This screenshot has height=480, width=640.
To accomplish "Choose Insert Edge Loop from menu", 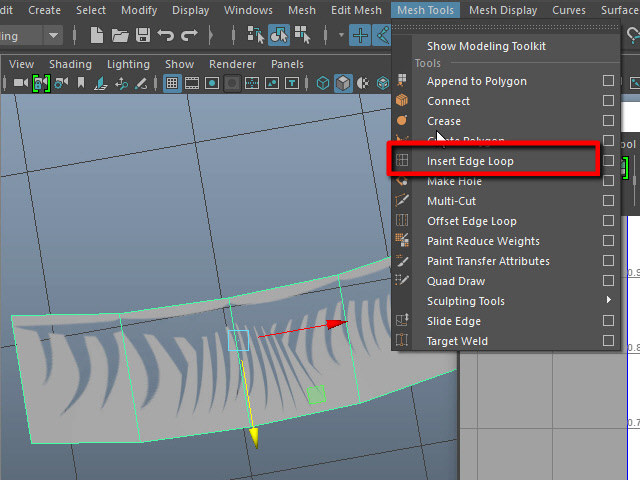I will point(470,161).
